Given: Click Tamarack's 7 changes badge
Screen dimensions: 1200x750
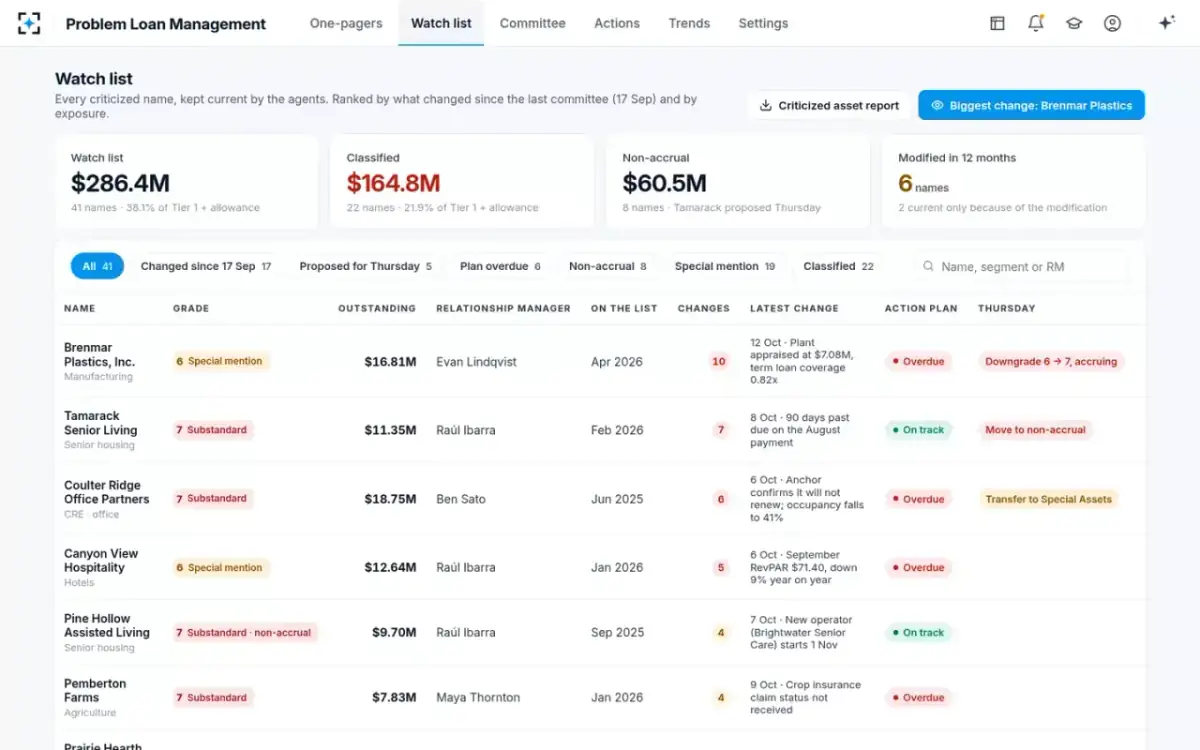Looking at the screenshot, I should pyautogui.click(x=721, y=430).
